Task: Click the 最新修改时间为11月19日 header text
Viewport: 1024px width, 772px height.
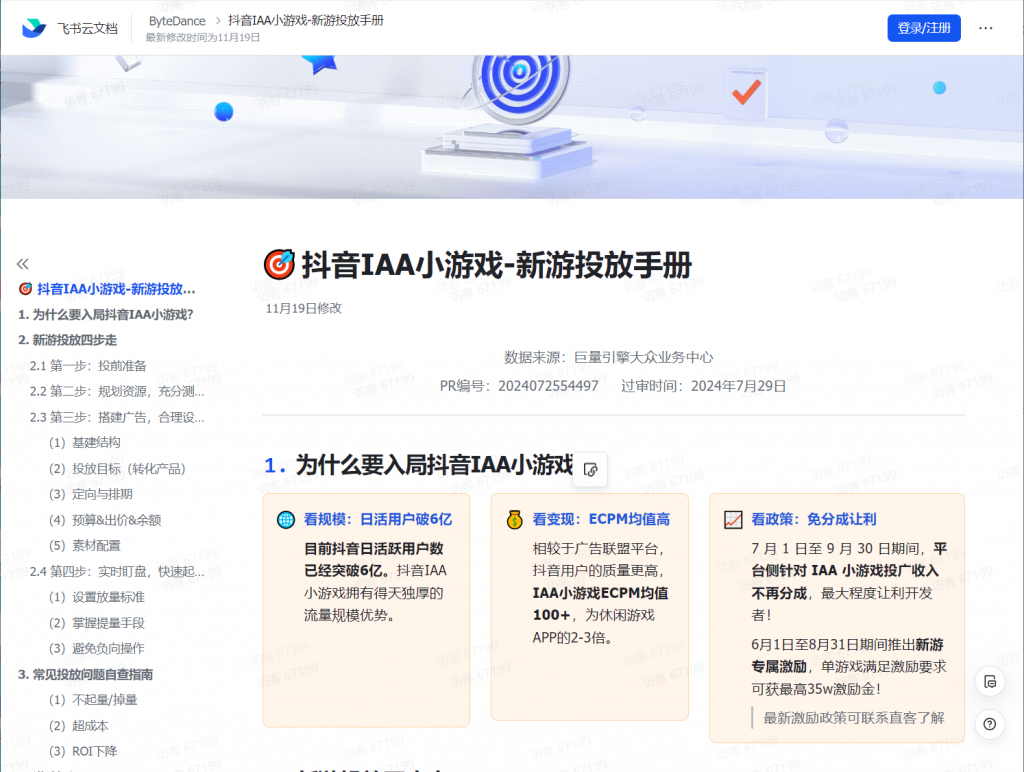Action: 202,38
